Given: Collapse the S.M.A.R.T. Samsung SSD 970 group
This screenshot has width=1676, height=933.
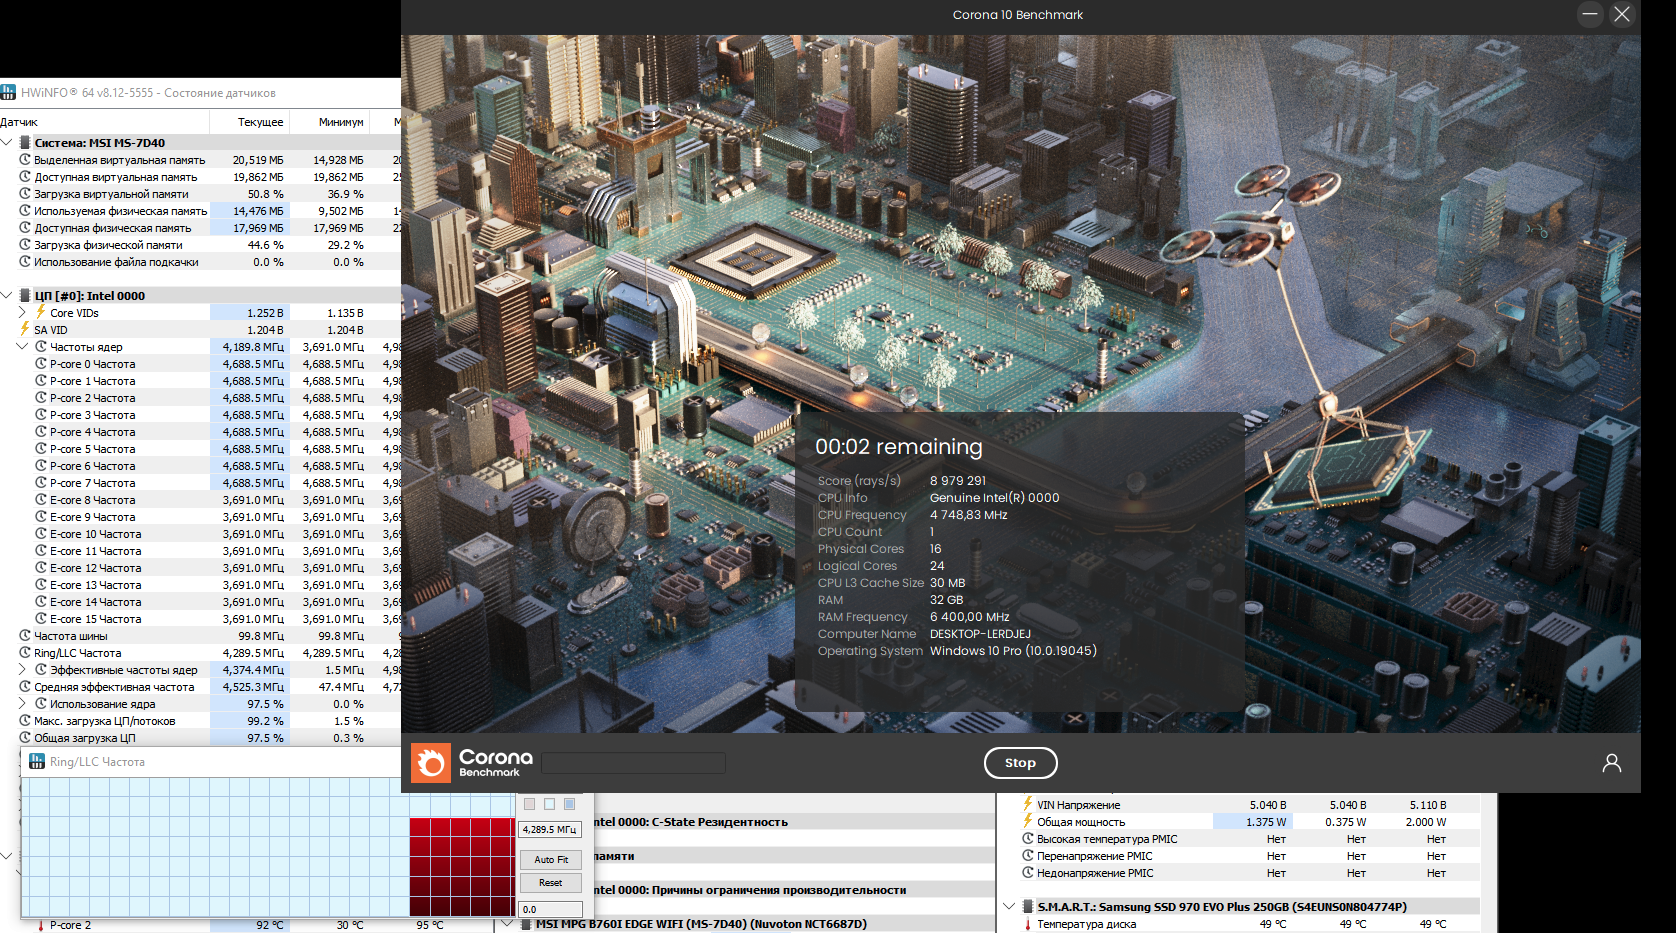Looking at the screenshot, I should point(1009,906).
